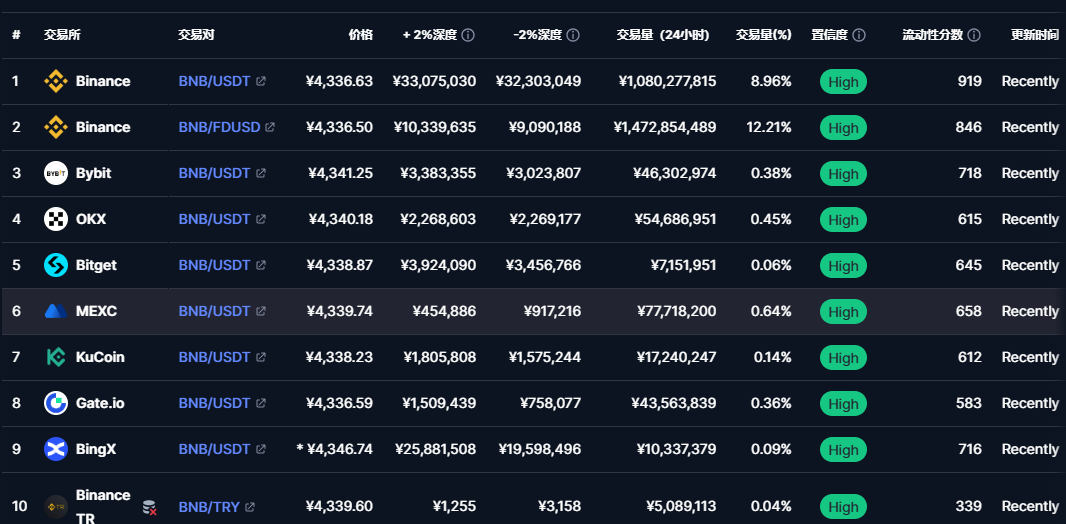
Task: Select the liquidity score 339
Action: coord(969,506)
